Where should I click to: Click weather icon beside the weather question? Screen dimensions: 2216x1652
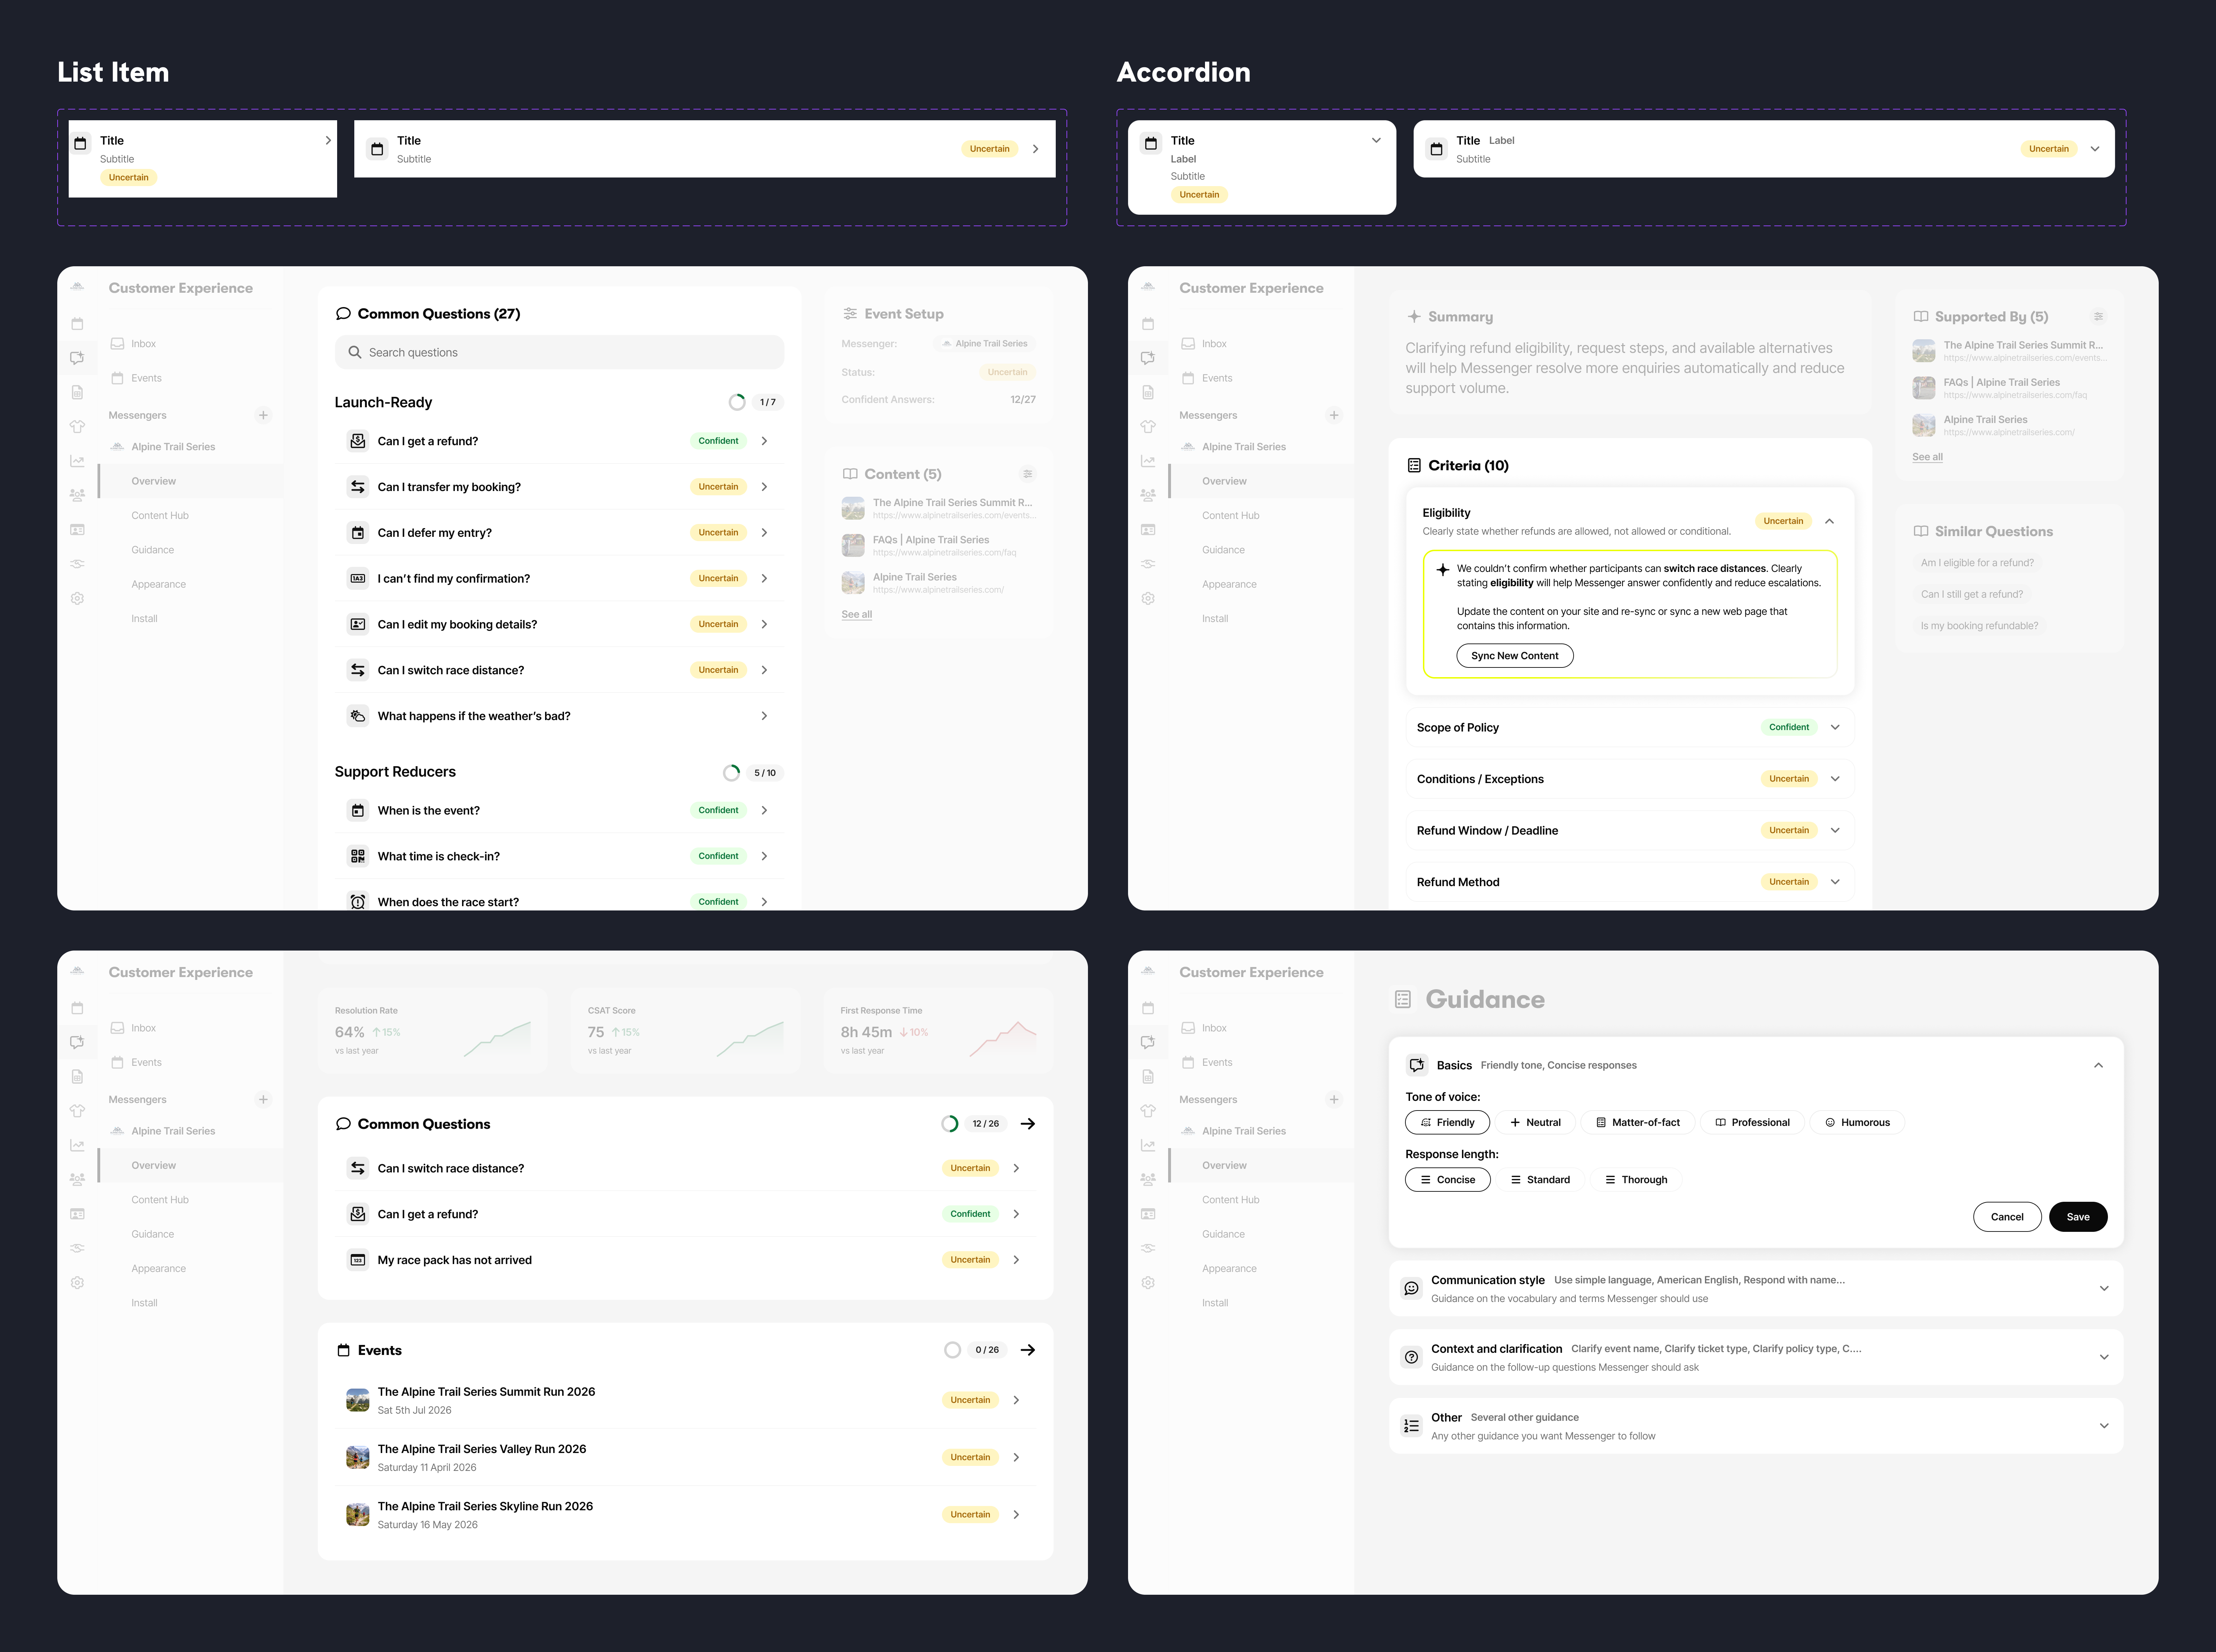tap(357, 716)
